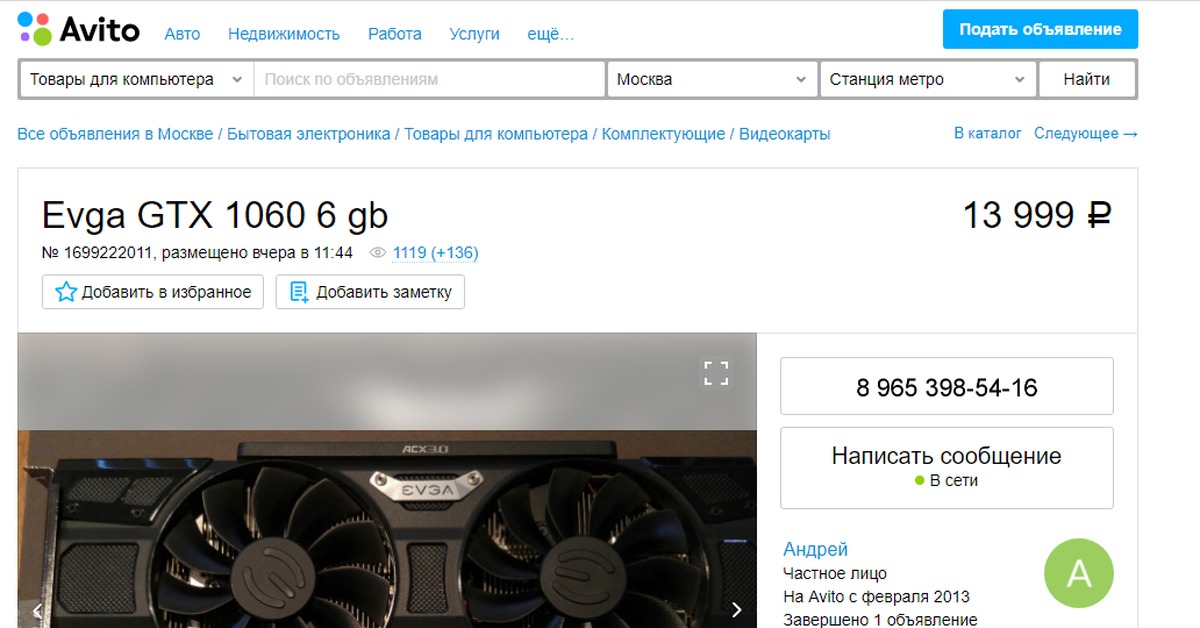This screenshot has width=1200, height=628.
Task: Click the text Частное лицо
Action: (x=835, y=574)
